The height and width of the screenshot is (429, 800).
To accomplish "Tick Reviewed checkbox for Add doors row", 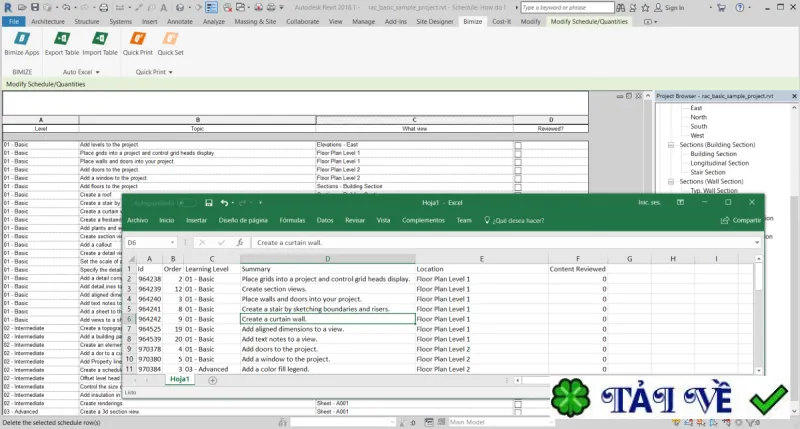I will (518, 170).
